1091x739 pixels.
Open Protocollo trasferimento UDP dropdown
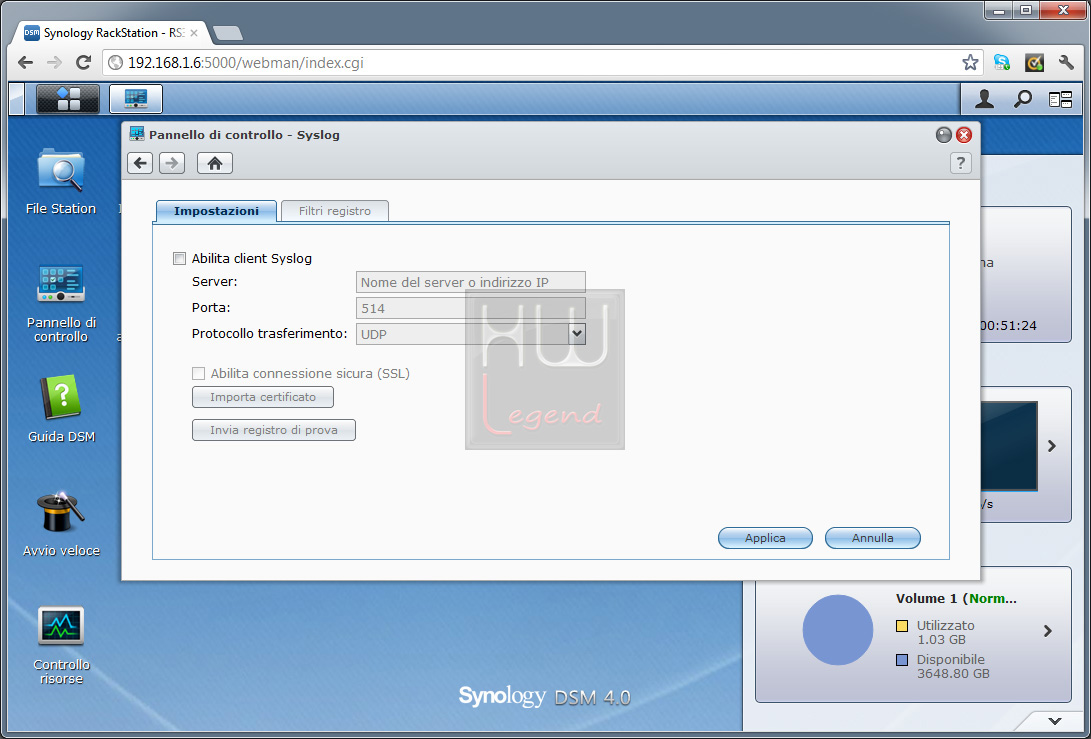pyautogui.click(x=576, y=334)
